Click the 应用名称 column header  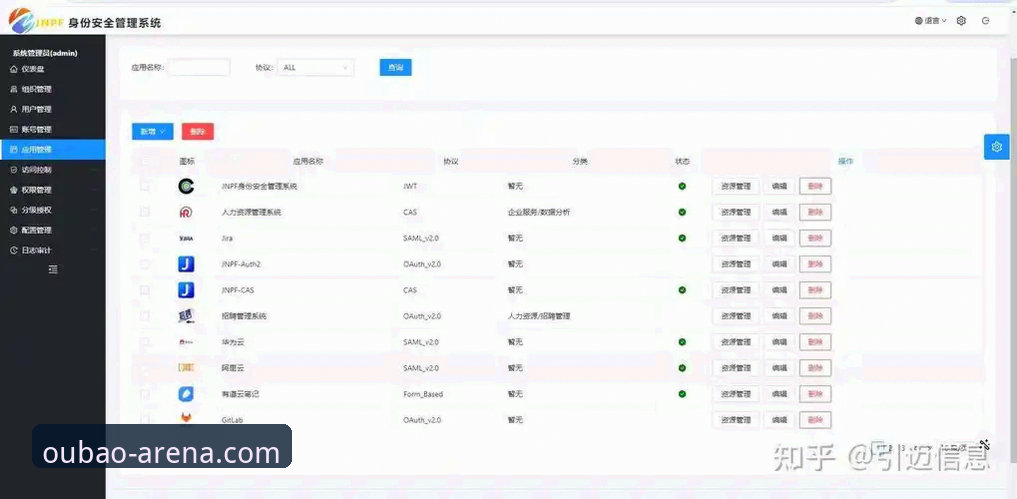click(x=308, y=162)
